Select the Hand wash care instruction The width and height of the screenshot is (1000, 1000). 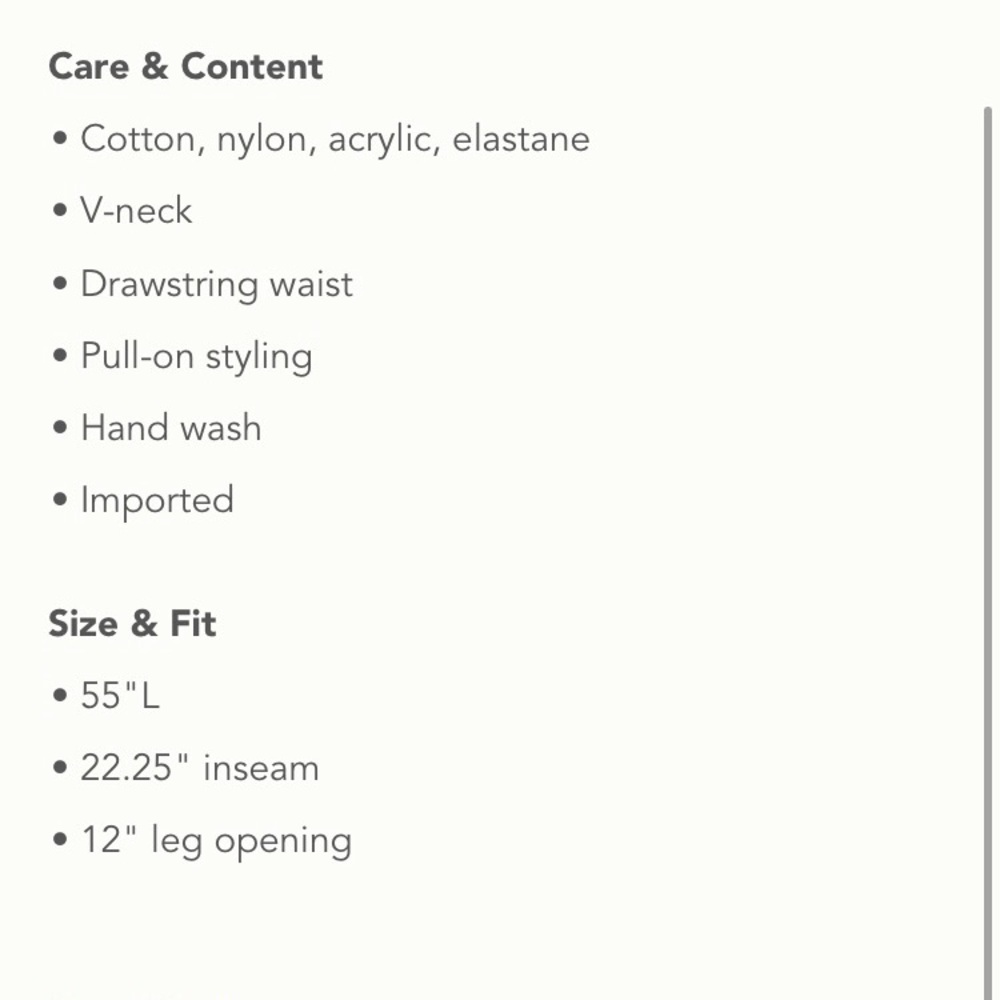tap(171, 428)
